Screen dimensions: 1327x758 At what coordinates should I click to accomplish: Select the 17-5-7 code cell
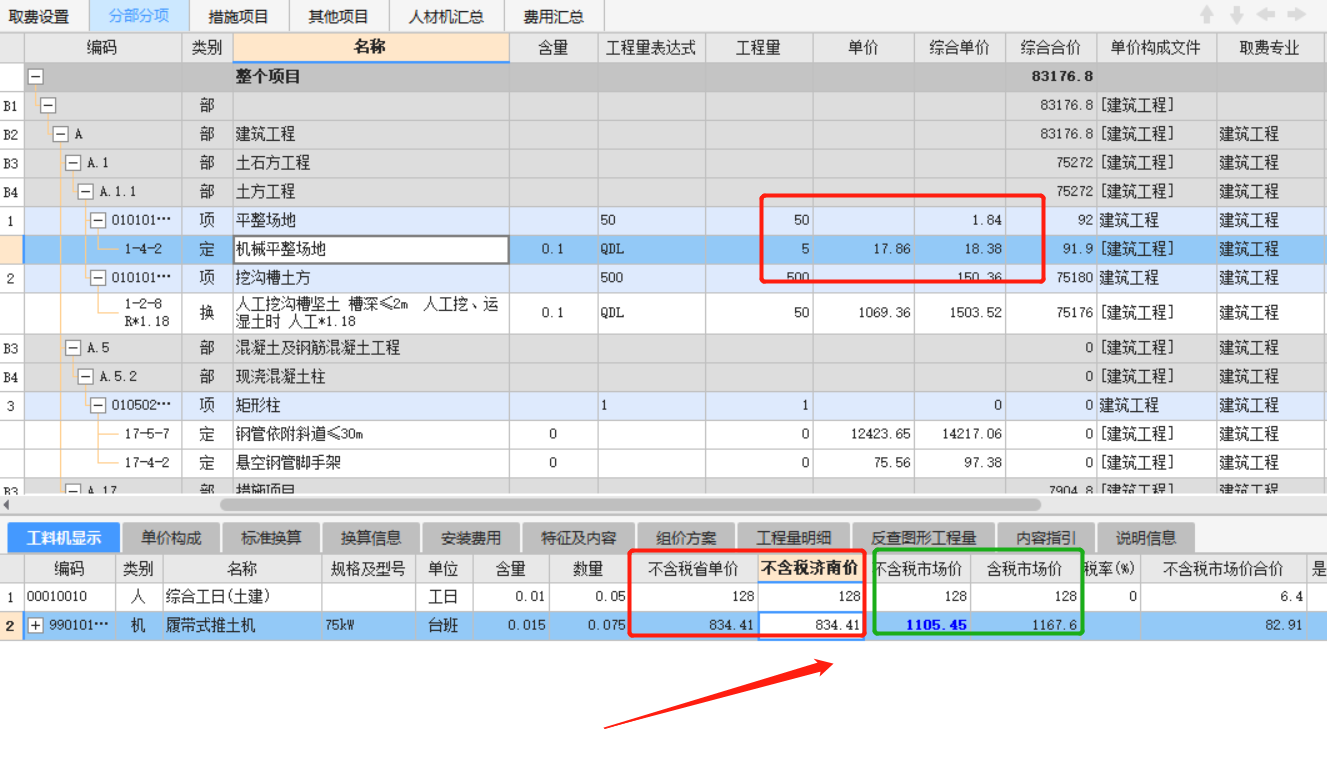pos(104,434)
